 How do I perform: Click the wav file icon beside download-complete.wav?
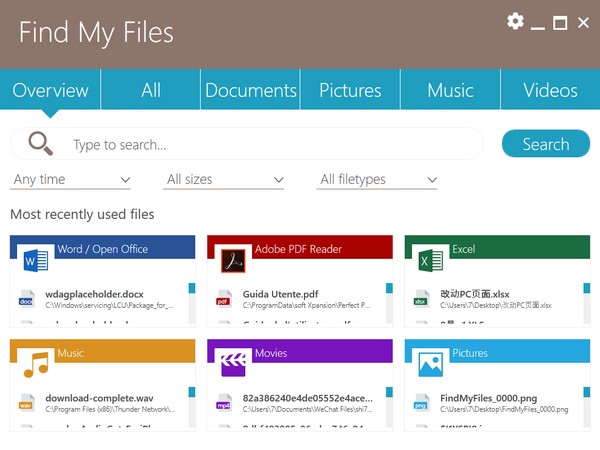[26, 403]
